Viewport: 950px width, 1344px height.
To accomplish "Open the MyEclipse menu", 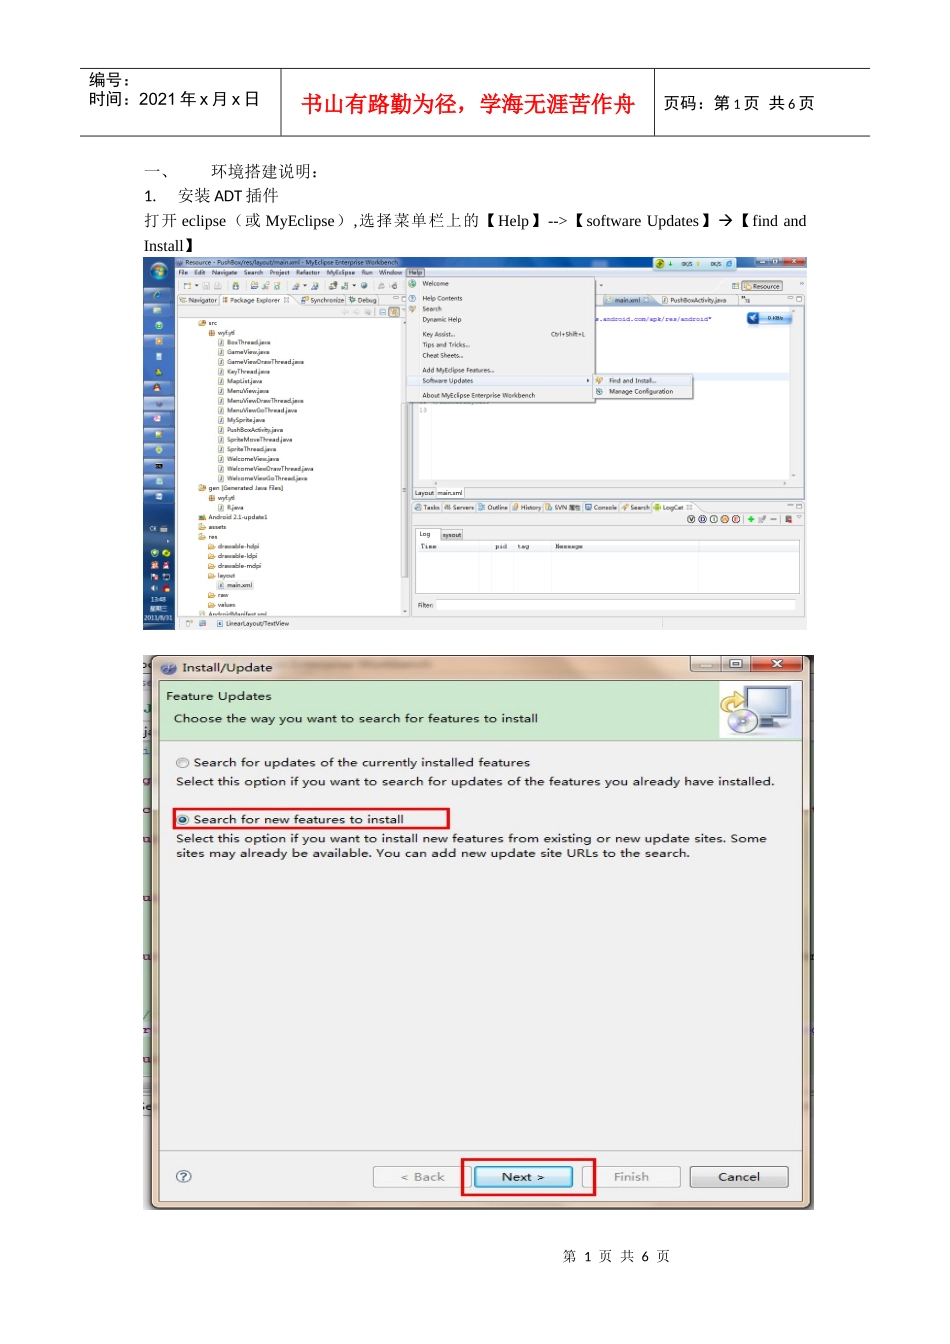I will (x=341, y=272).
